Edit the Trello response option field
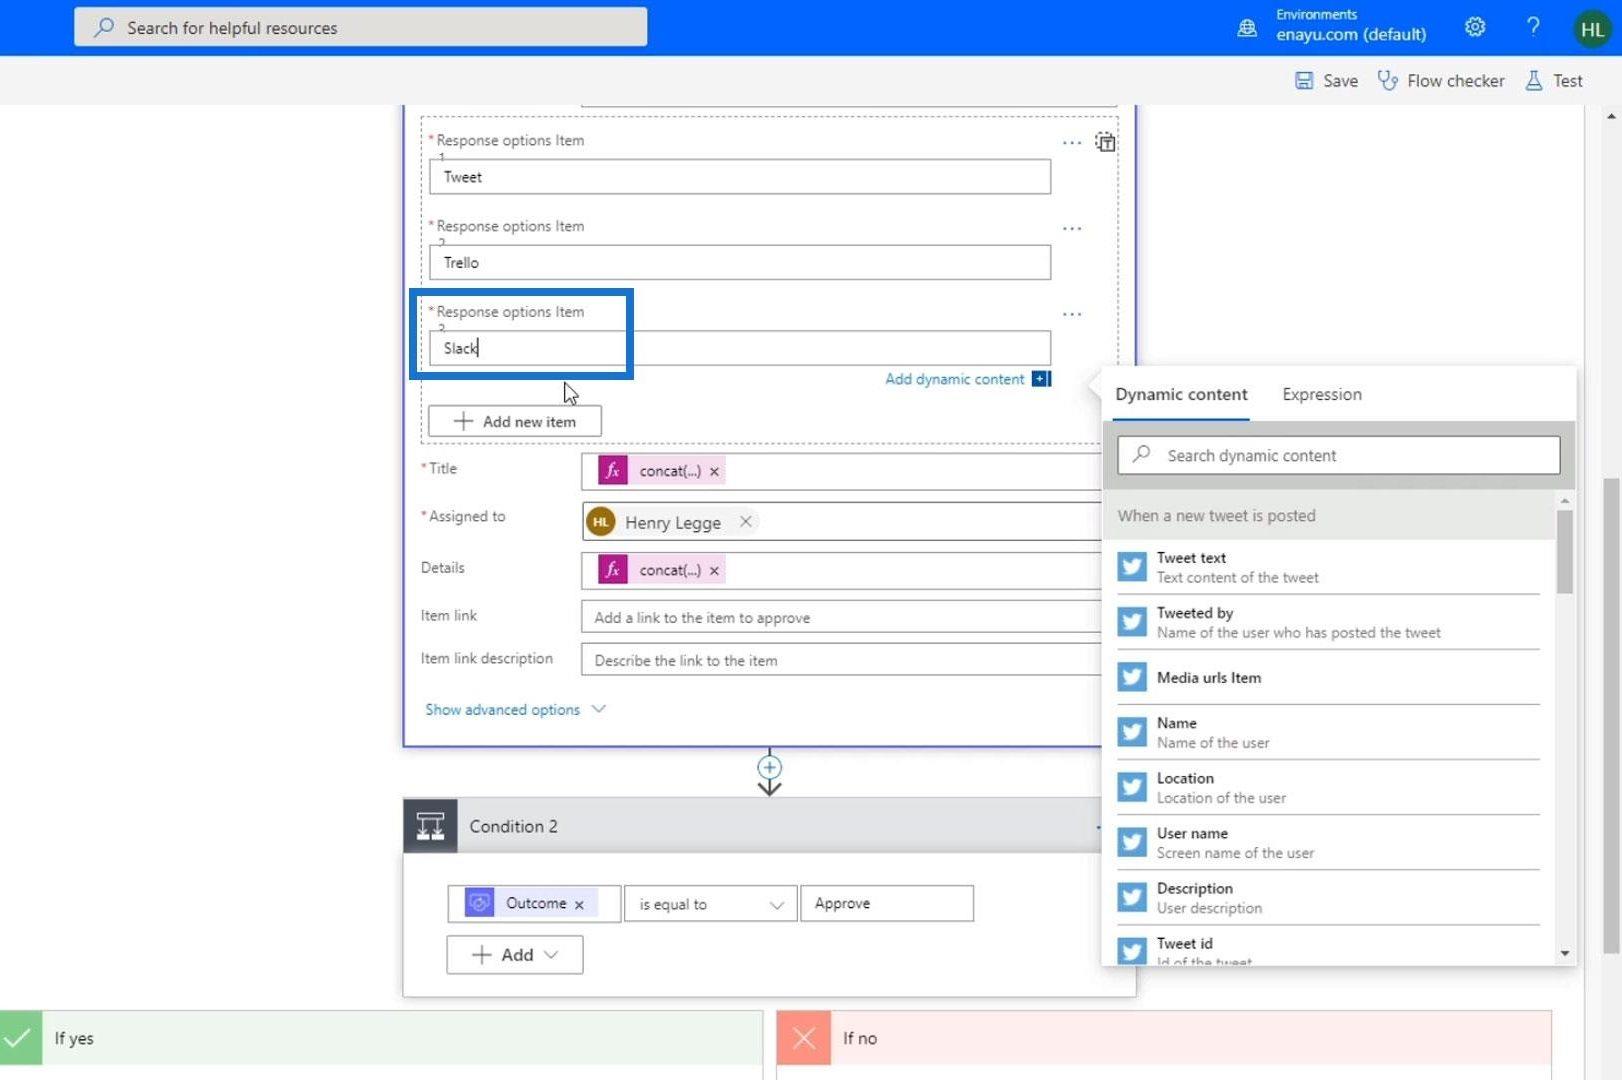Screen dimensions: 1622x1080 tap(739, 263)
